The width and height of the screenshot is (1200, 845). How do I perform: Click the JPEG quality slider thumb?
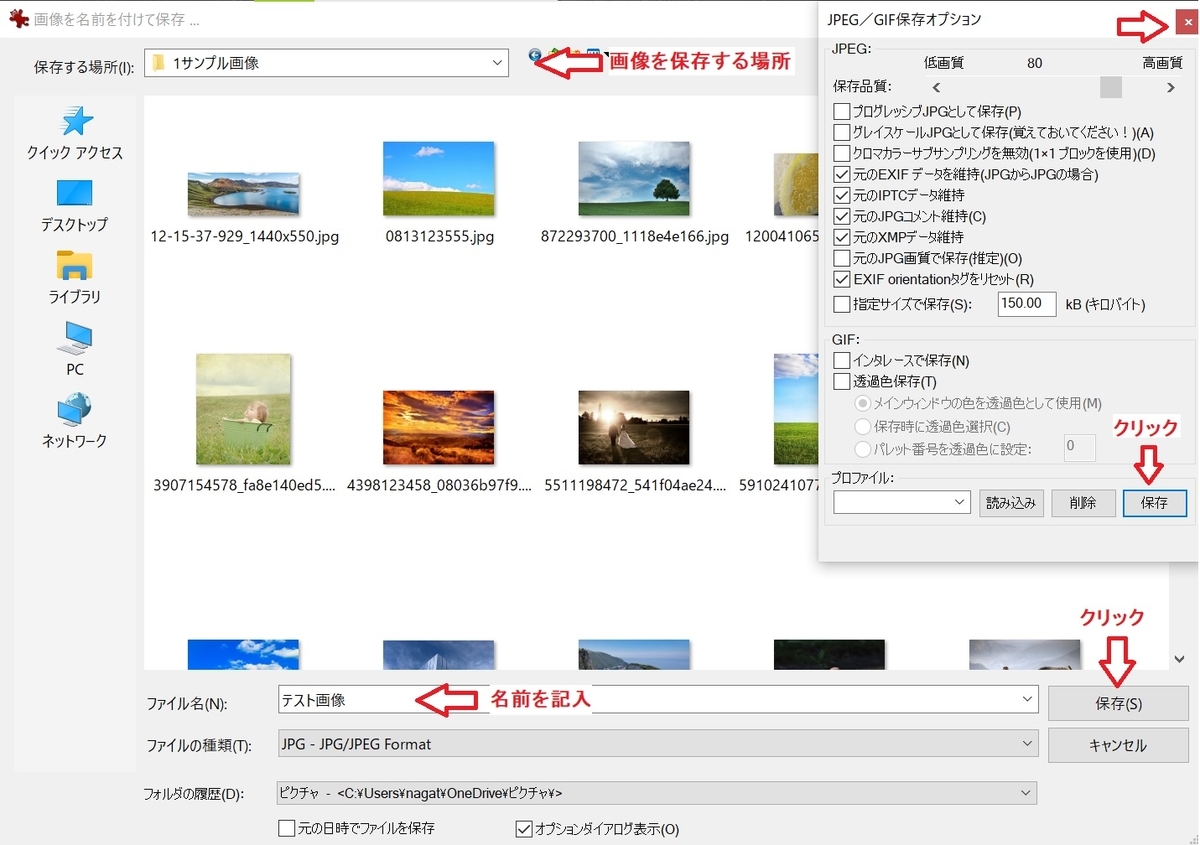[1111, 87]
